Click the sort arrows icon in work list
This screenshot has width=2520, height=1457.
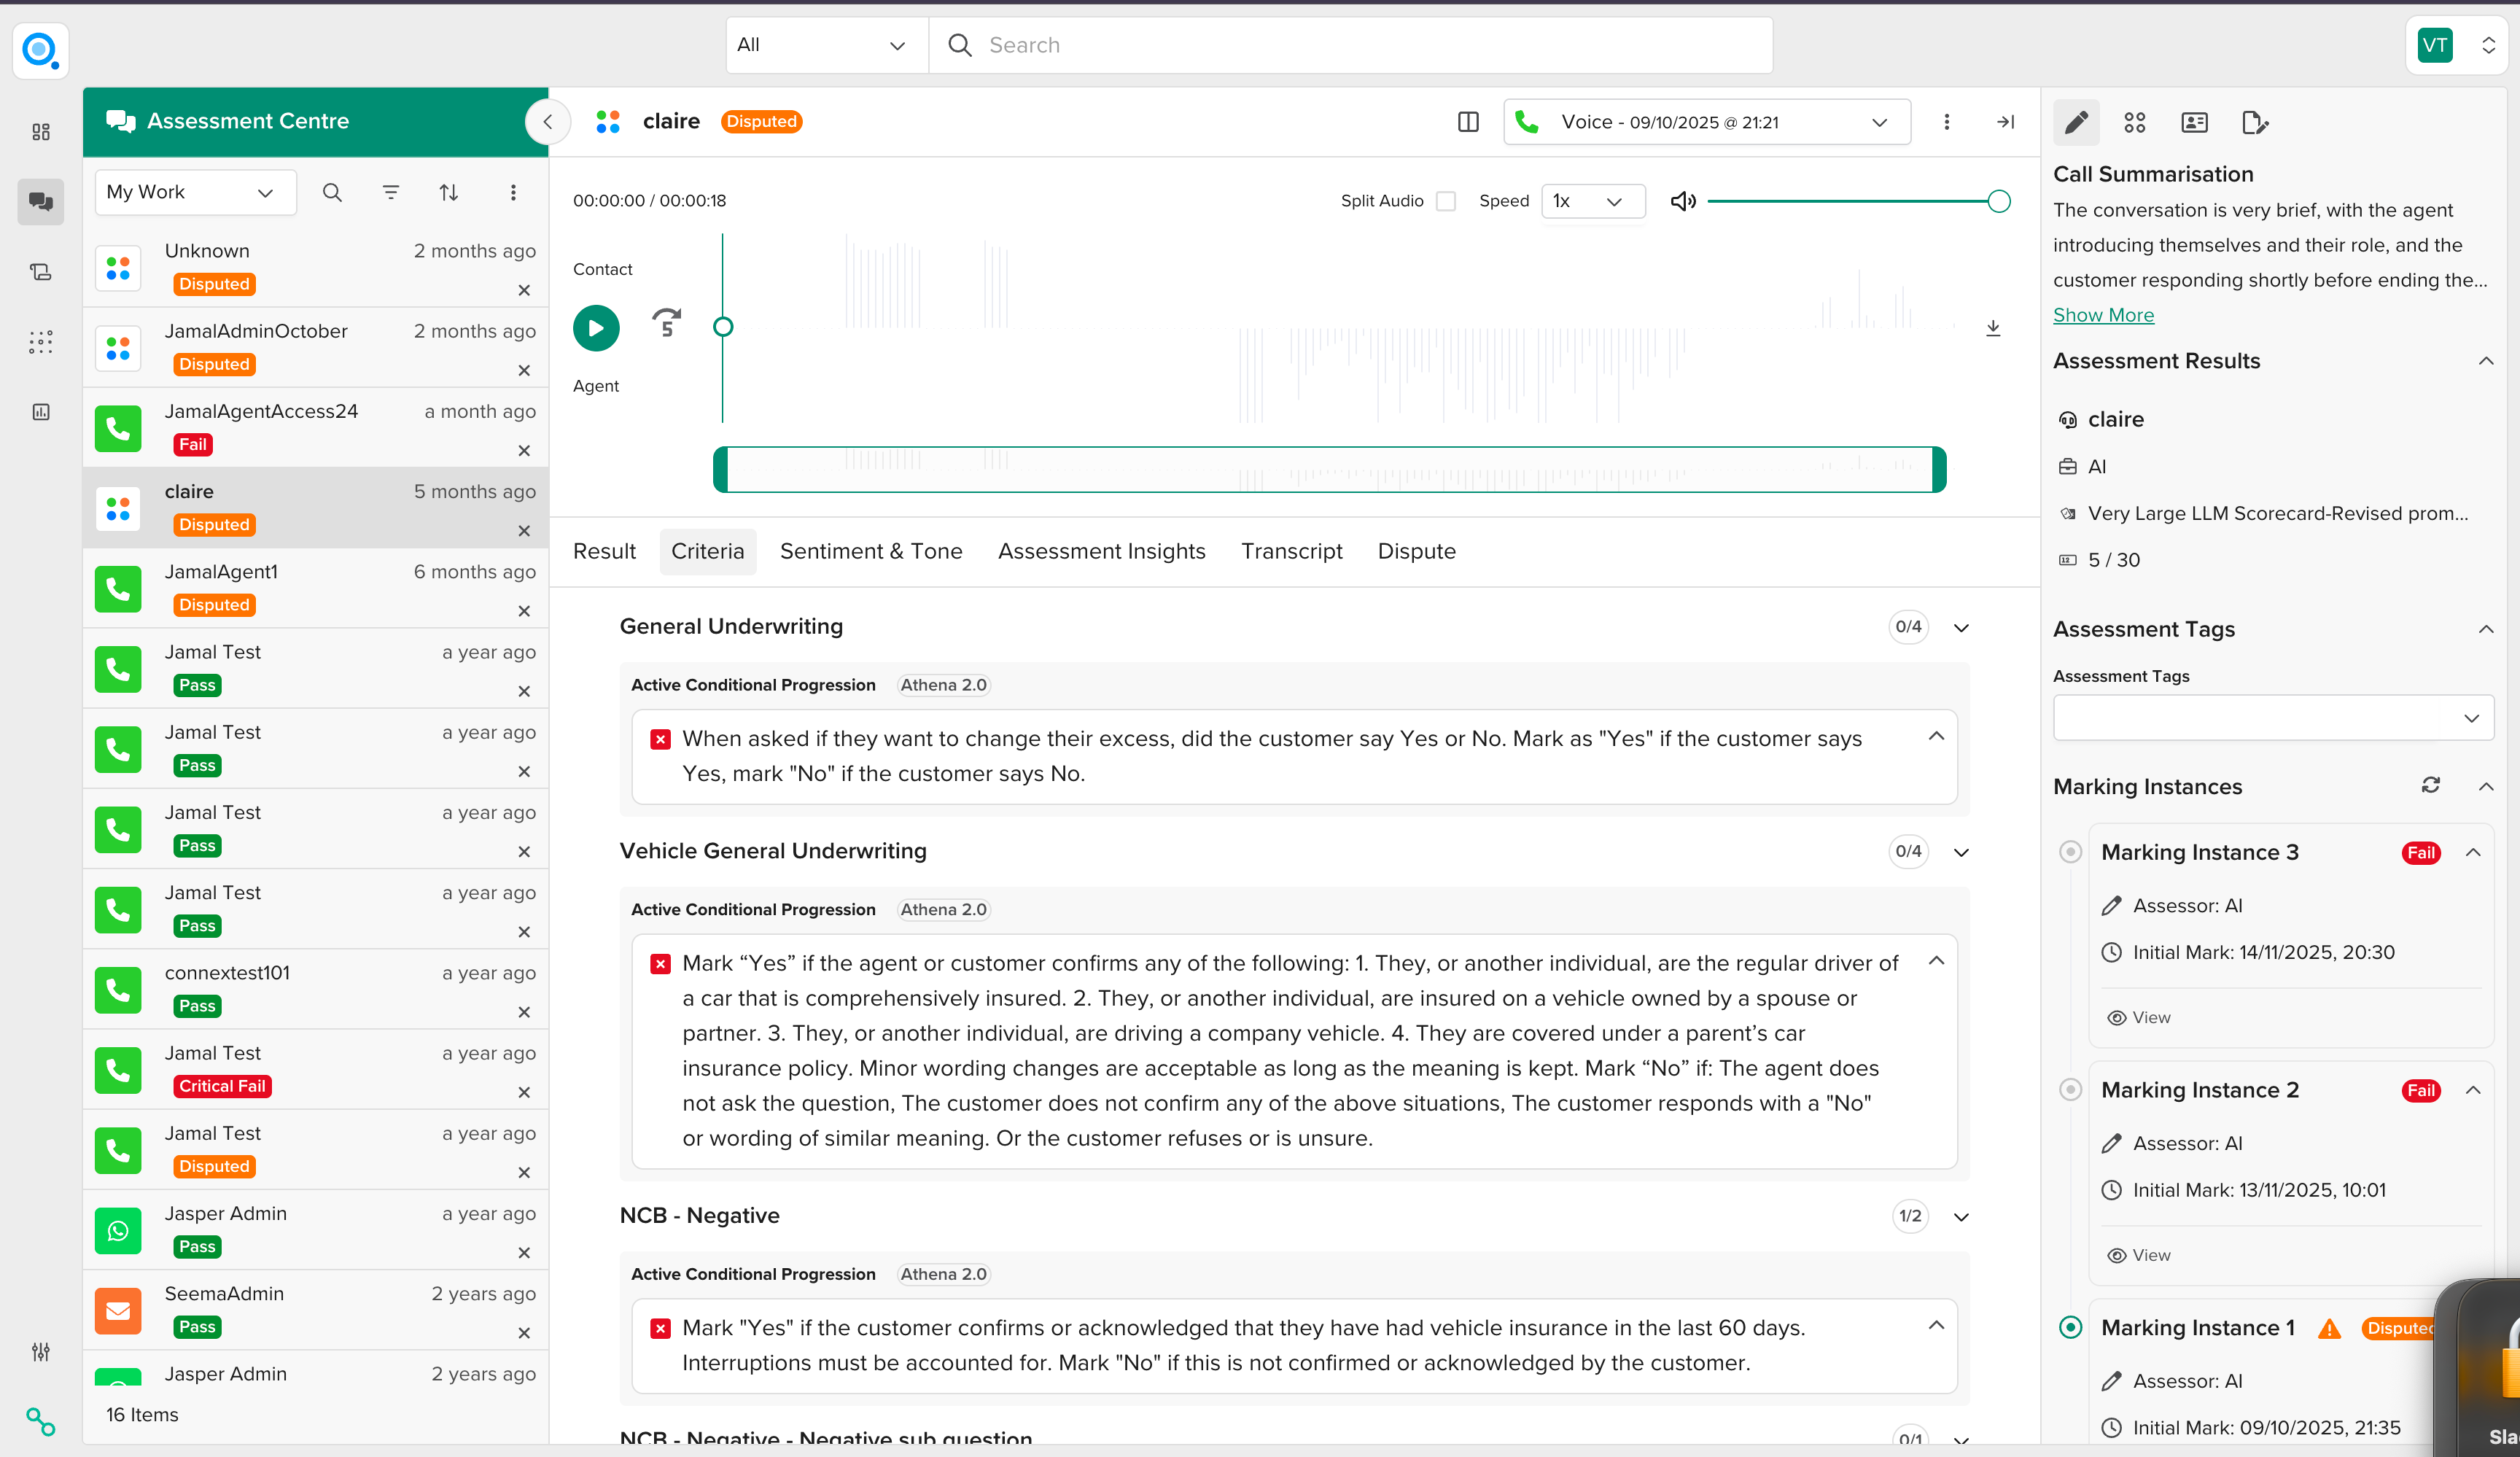[449, 192]
